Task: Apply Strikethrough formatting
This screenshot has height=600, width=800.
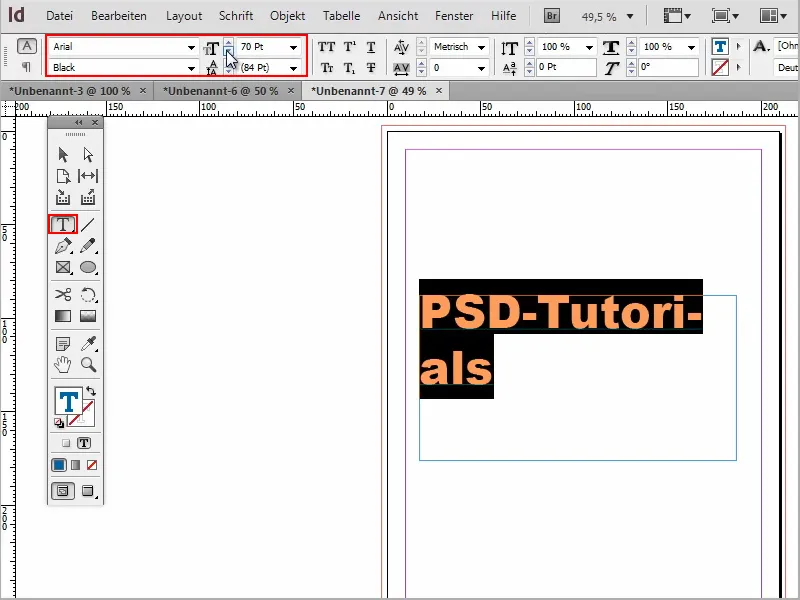Action: [x=371, y=67]
